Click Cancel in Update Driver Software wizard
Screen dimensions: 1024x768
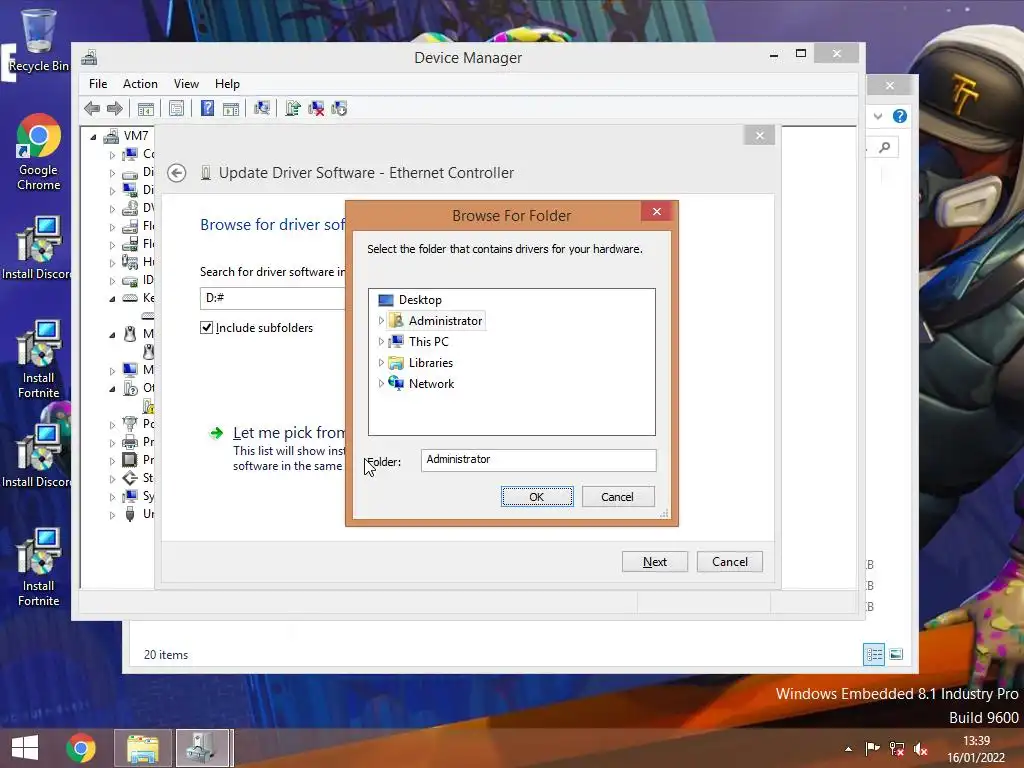729,562
